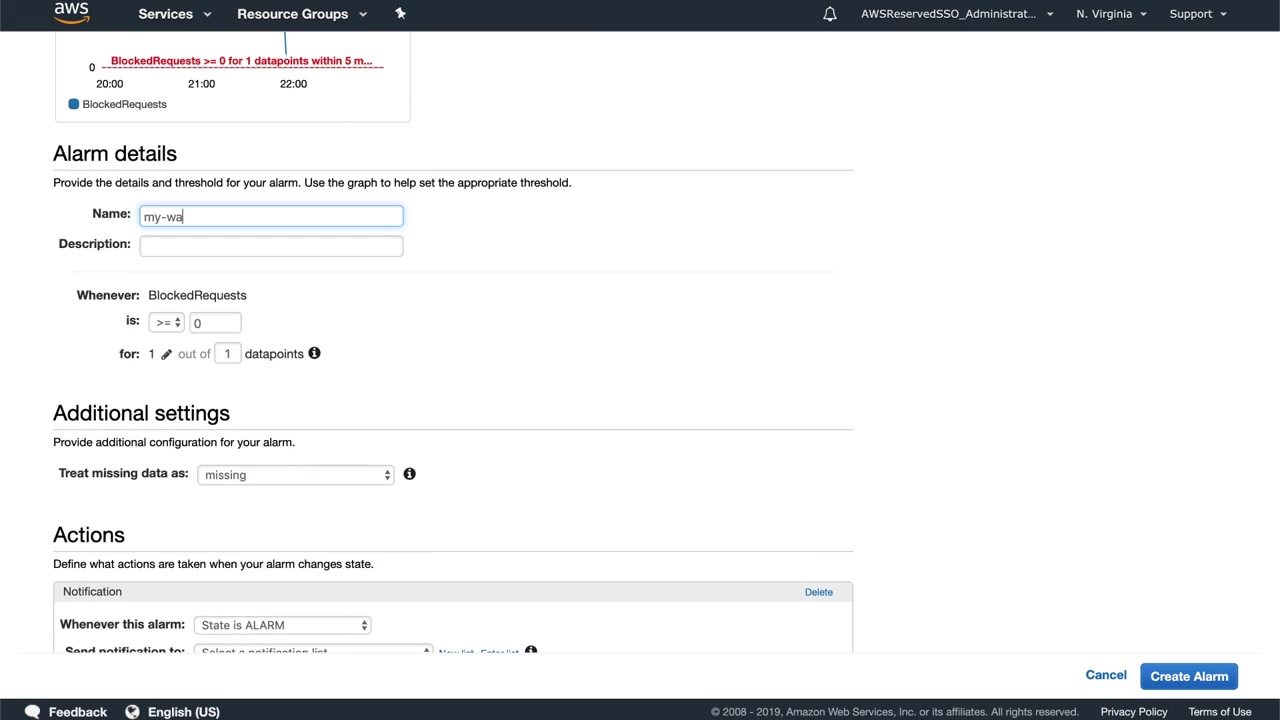Expand the N. Virginia region menu
Viewport: 1280px width, 720px height.
click(1111, 14)
